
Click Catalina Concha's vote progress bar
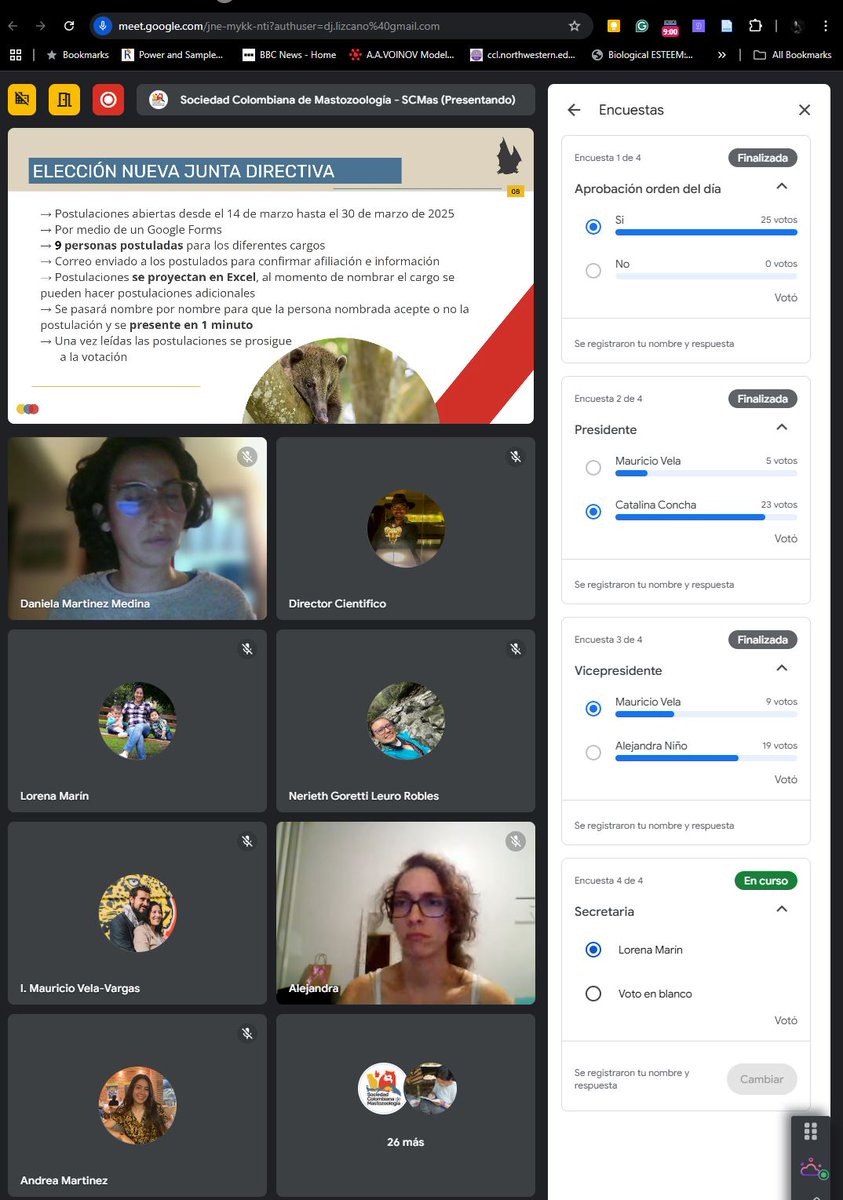point(706,517)
